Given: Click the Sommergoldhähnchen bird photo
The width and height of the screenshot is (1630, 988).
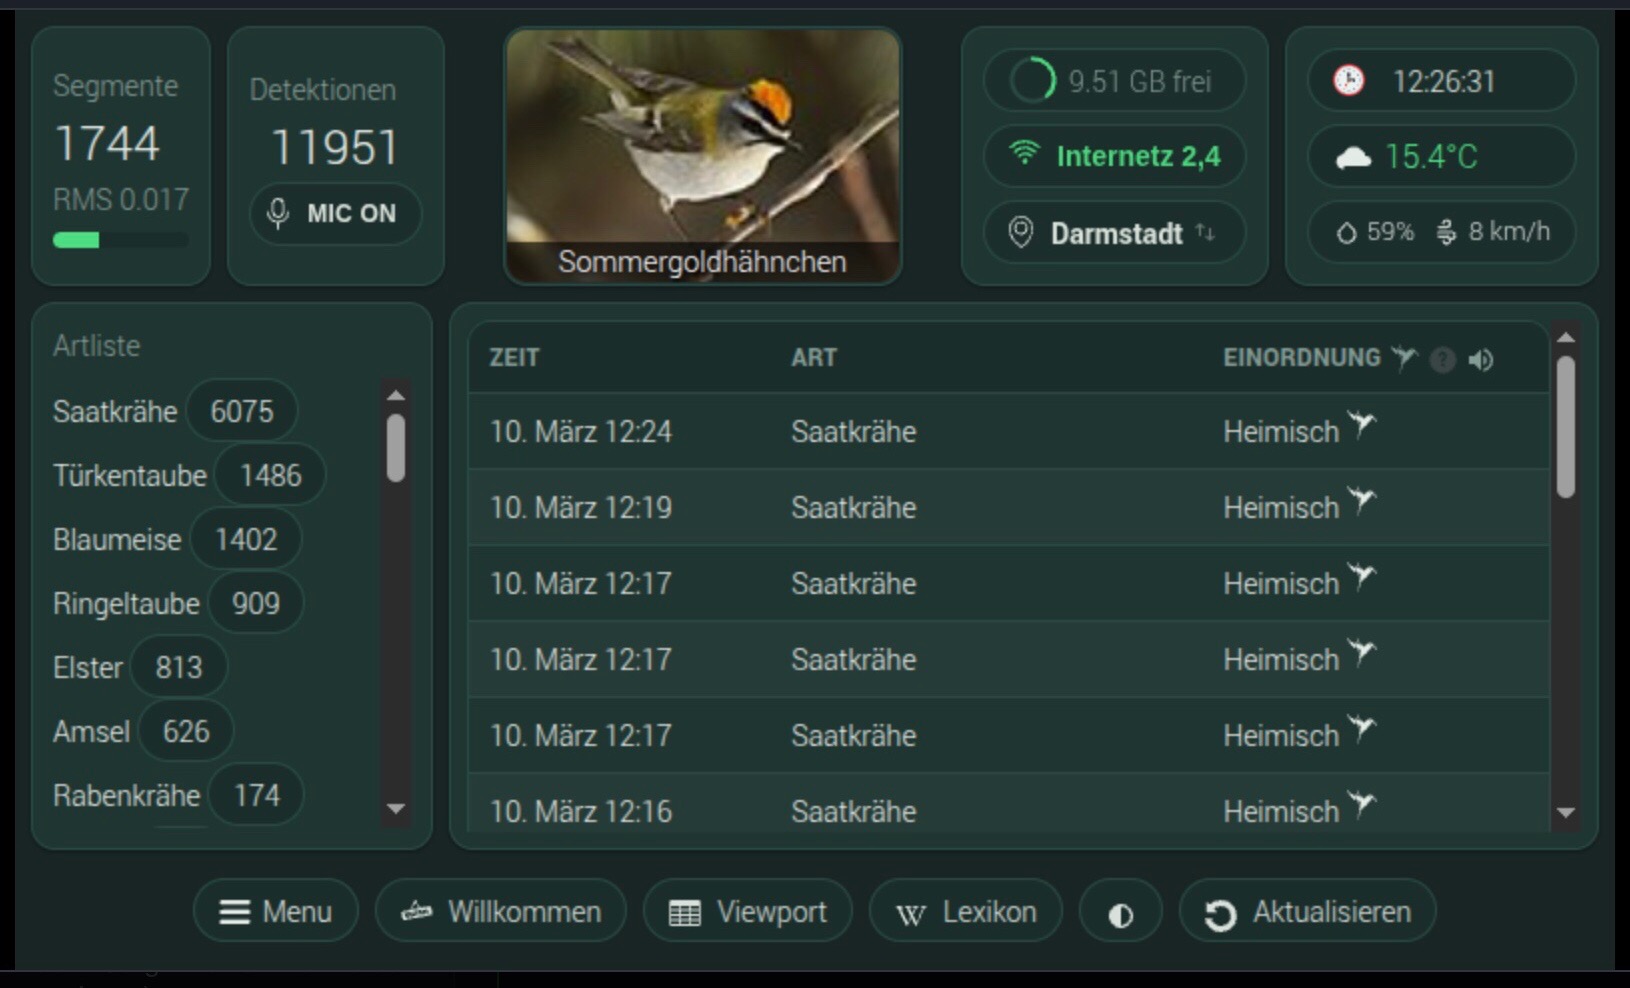Looking at the screenshot, I should [x=702, y=140].
